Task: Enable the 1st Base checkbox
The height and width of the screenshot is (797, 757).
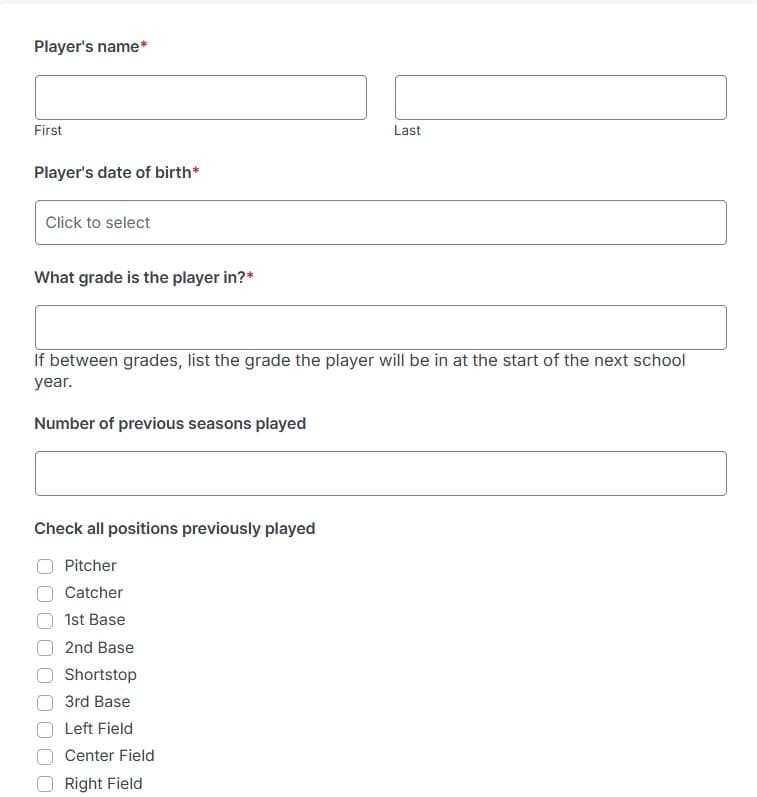Action: click(x=45, y=620)
